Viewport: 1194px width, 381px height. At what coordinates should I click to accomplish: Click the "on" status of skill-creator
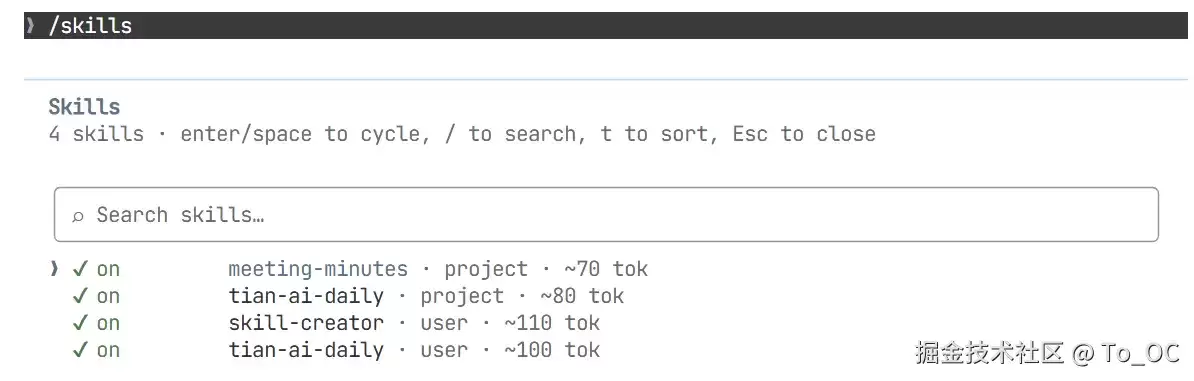108,323
